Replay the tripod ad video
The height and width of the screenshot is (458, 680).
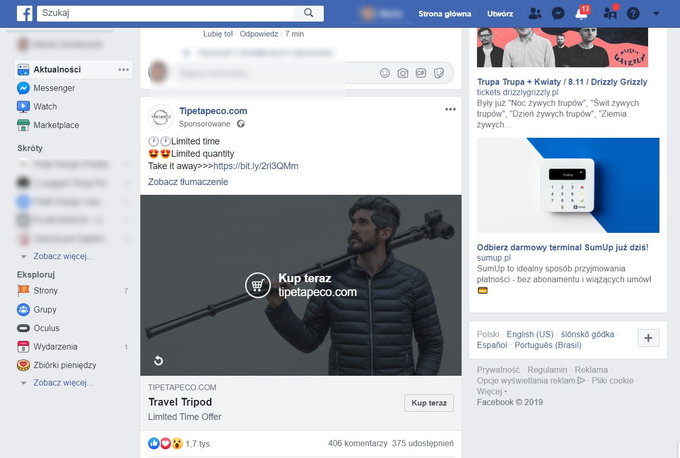(x=159, y=360)
